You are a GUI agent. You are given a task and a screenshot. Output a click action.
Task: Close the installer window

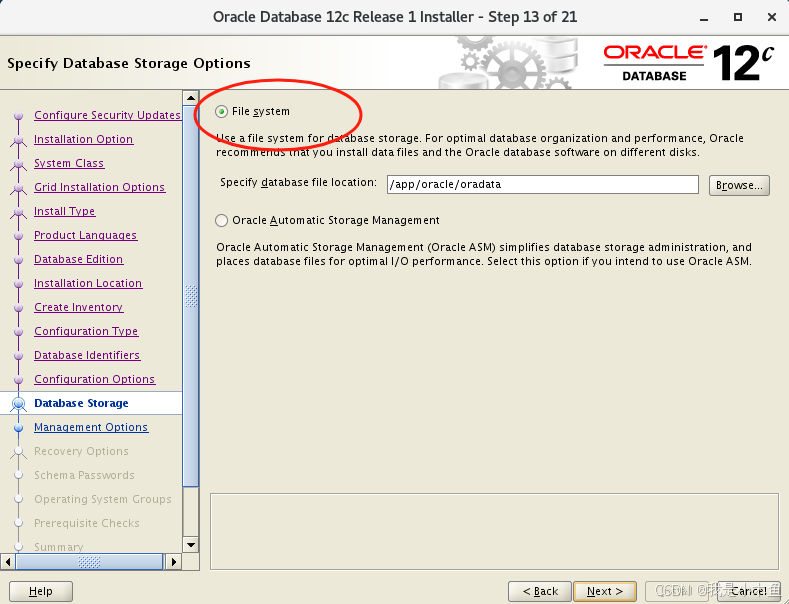[772, 17]
